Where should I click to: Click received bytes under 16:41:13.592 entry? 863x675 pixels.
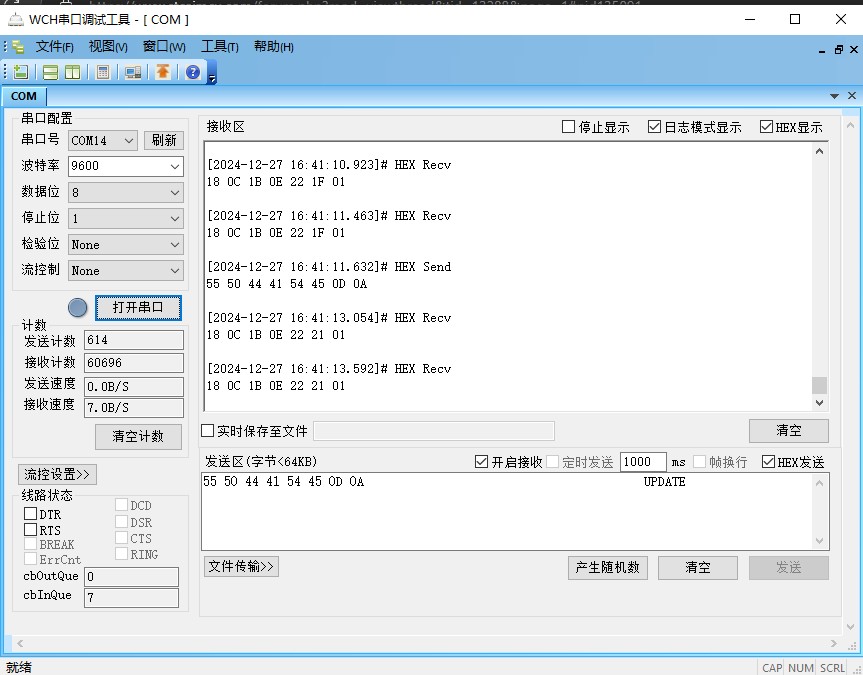[276, 386]
